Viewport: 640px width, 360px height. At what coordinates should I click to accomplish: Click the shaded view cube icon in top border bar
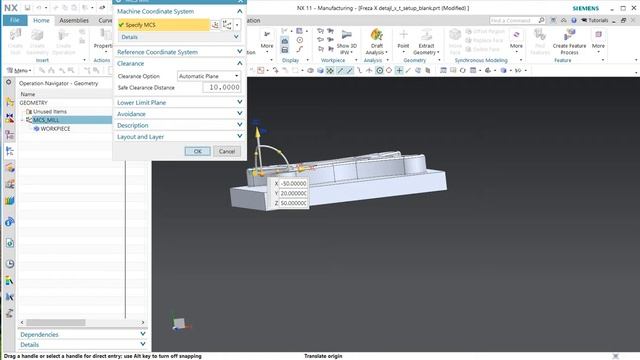tap(320, 71)
